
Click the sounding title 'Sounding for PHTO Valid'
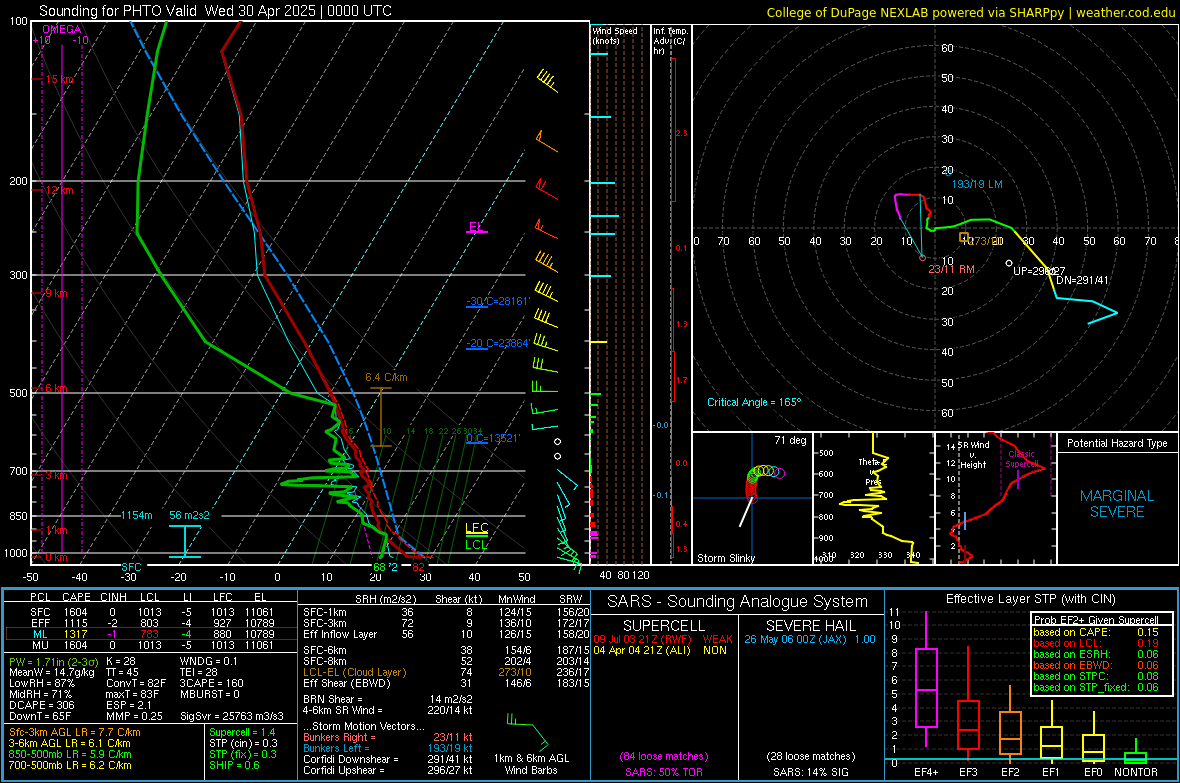[118, 11]
